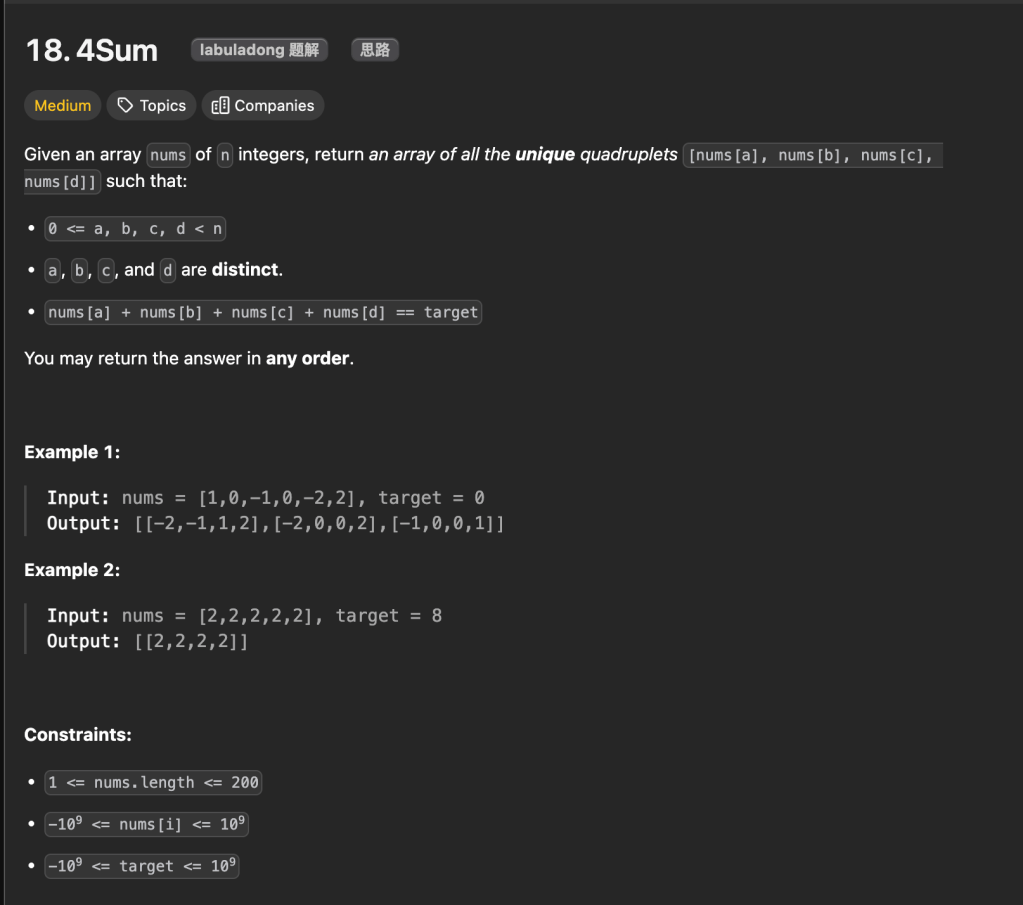Click the "18. 4Sum" problem title

tap(91, 51)
